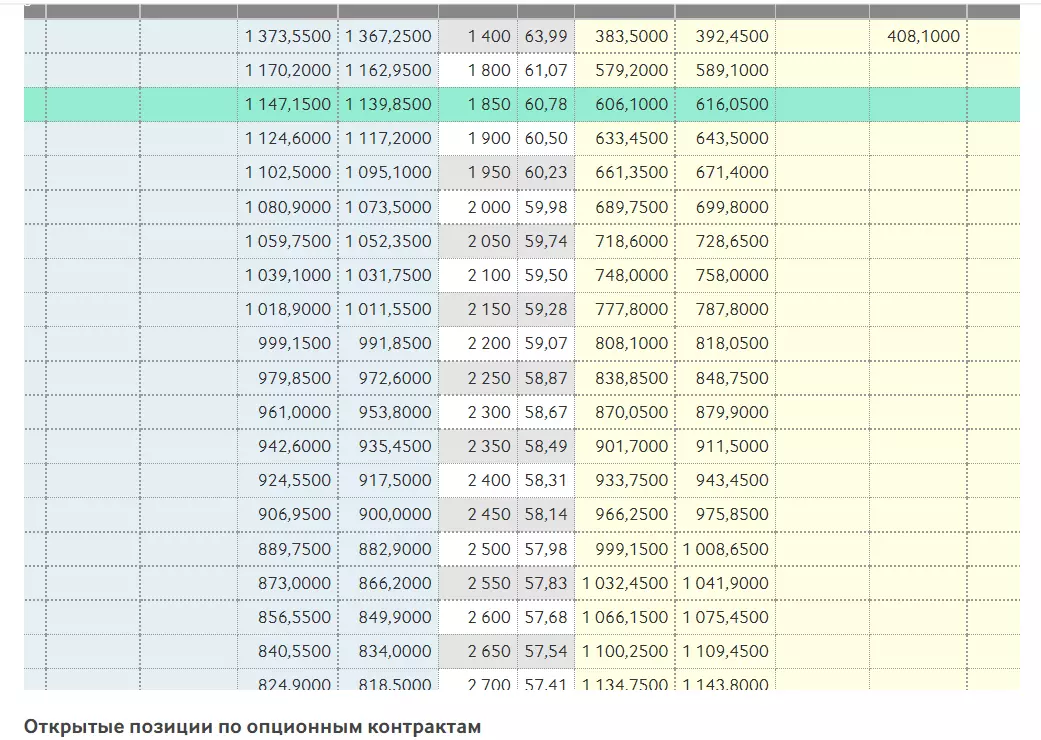Click strike 2 100 cell
Image resolution: width=1041 pixels, height=740 pixels.
478,275
